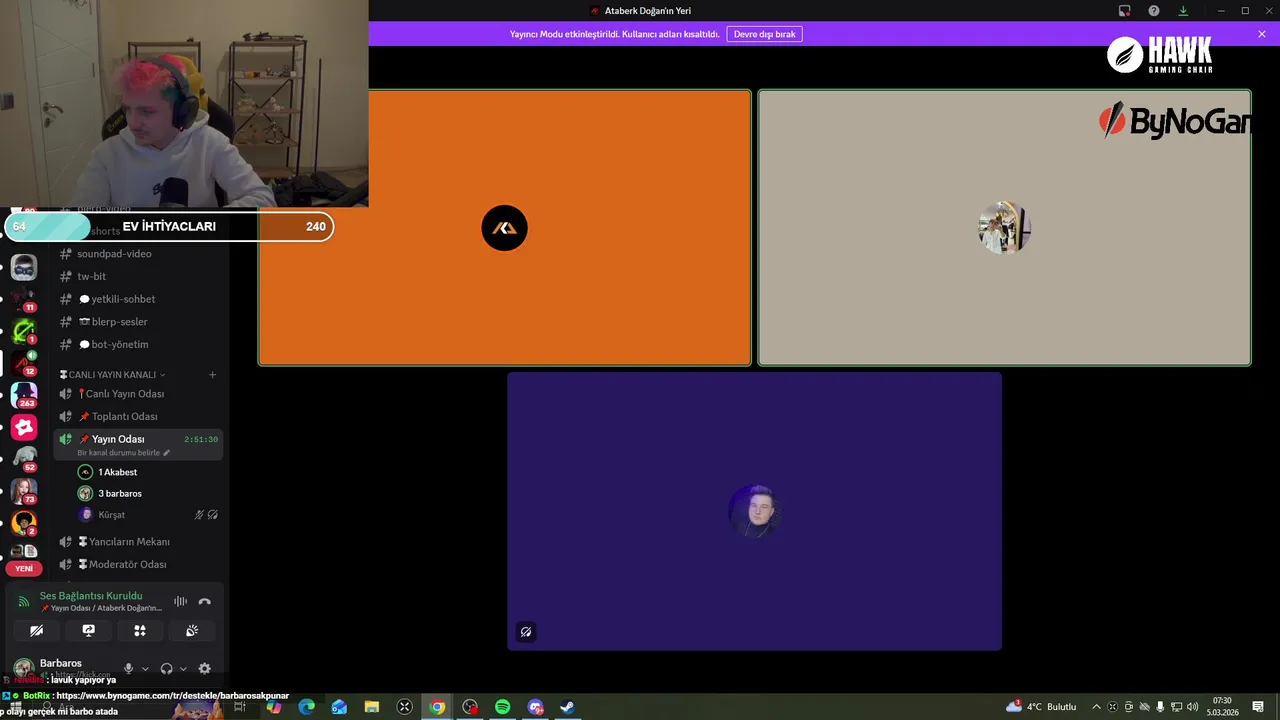
Task: Open activities launcher in voice panel
Action: point(140,631)
